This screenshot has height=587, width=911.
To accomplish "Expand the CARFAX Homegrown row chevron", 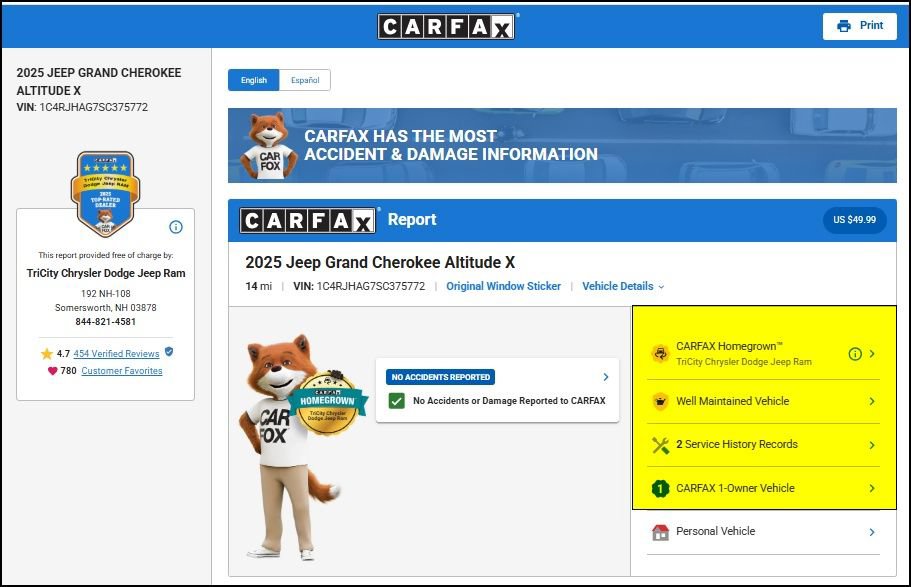I will click(872, 353).
